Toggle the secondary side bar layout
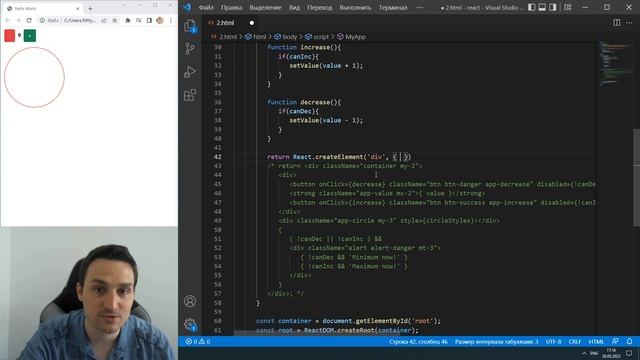 click(553, 7)
